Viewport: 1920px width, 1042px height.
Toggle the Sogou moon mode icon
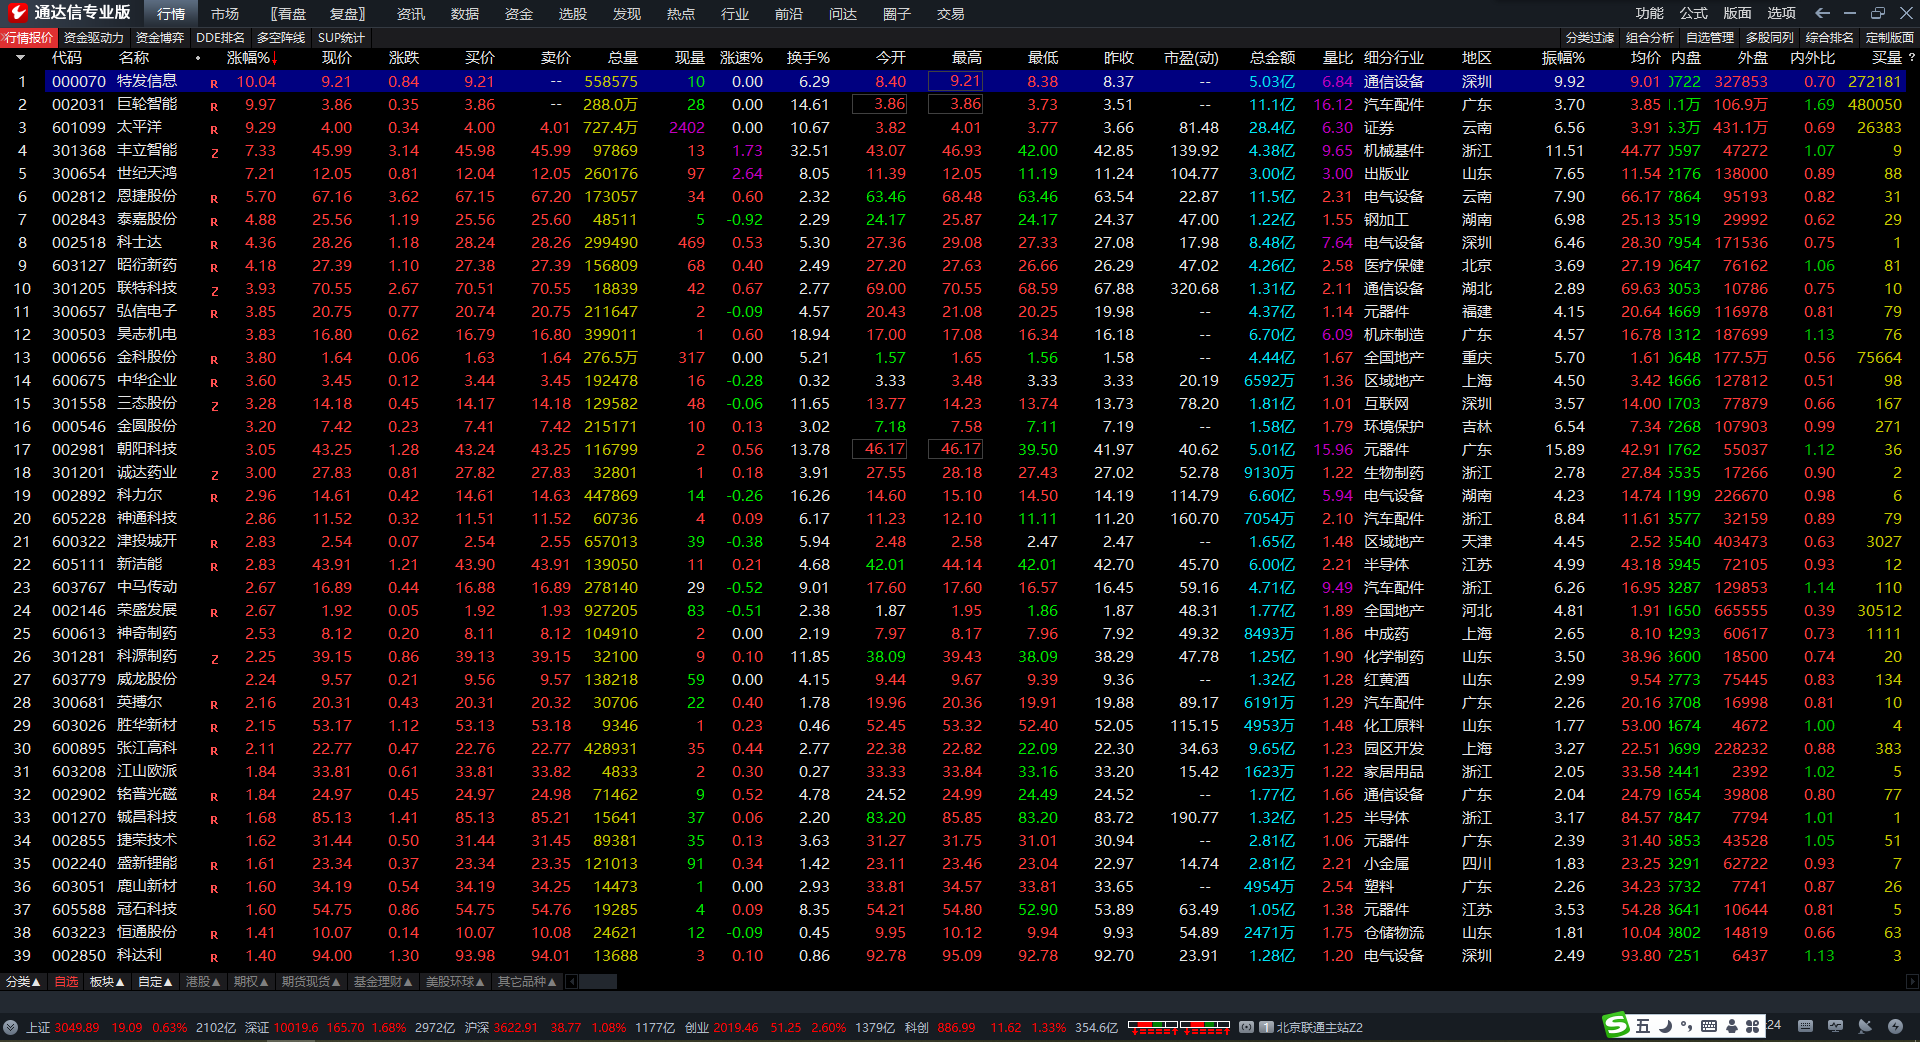tap(1665, 1026)
